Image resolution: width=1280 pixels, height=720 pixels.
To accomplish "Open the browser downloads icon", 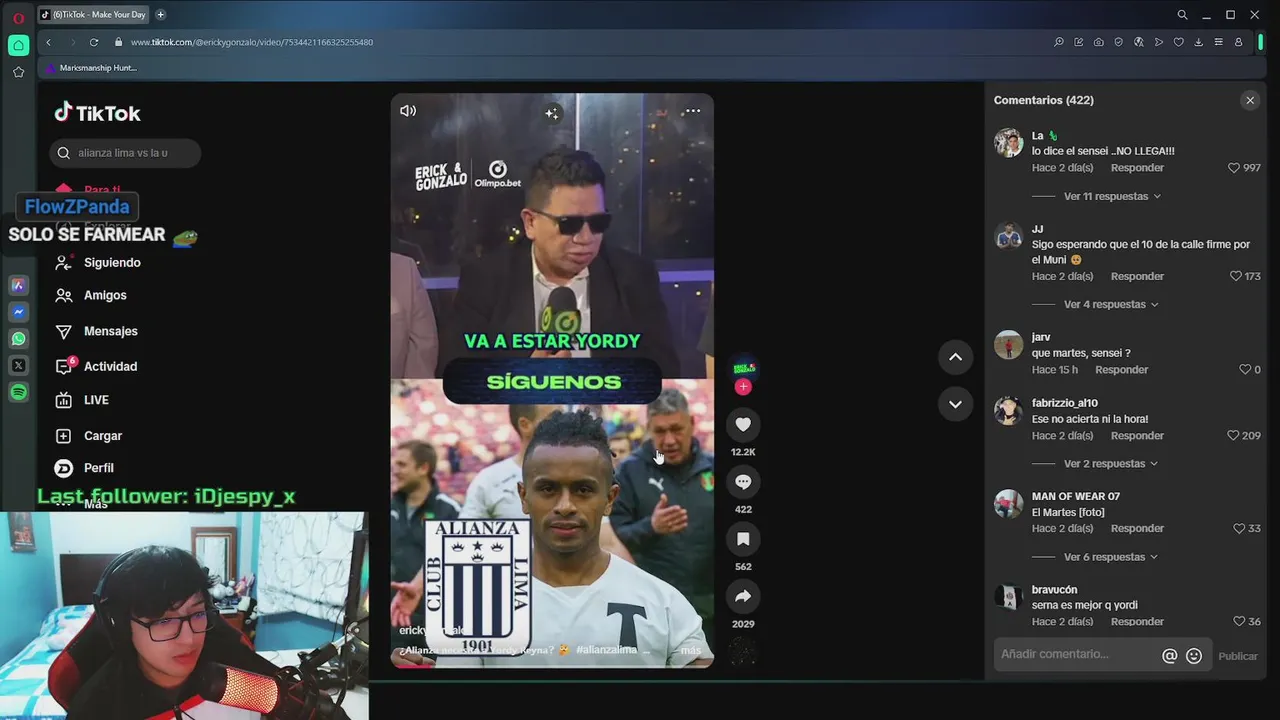I will tap(1198, 42).
